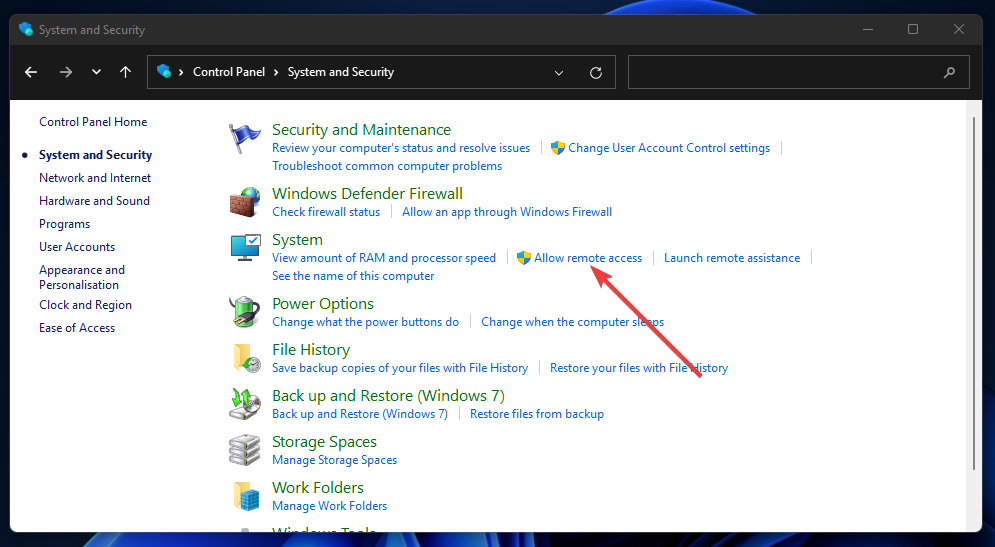Select System and Security in the breadcrumb
The image size is (995, 547).
(x=341, y=72)
